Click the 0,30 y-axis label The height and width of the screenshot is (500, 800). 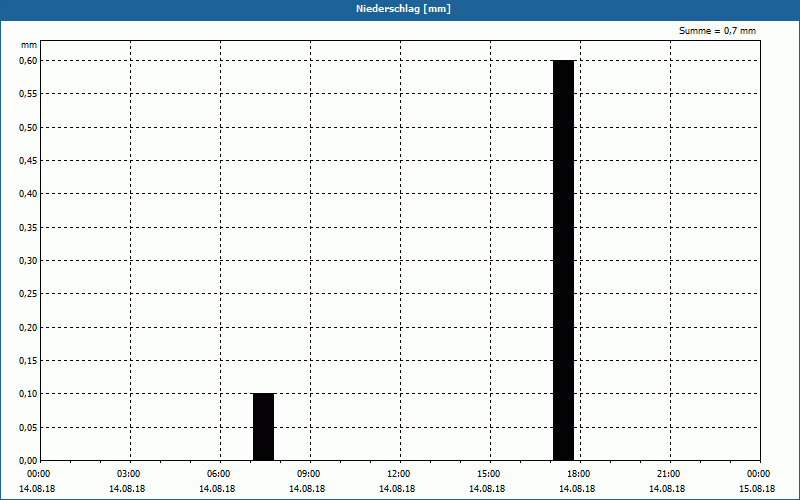[x=28, y=261]
